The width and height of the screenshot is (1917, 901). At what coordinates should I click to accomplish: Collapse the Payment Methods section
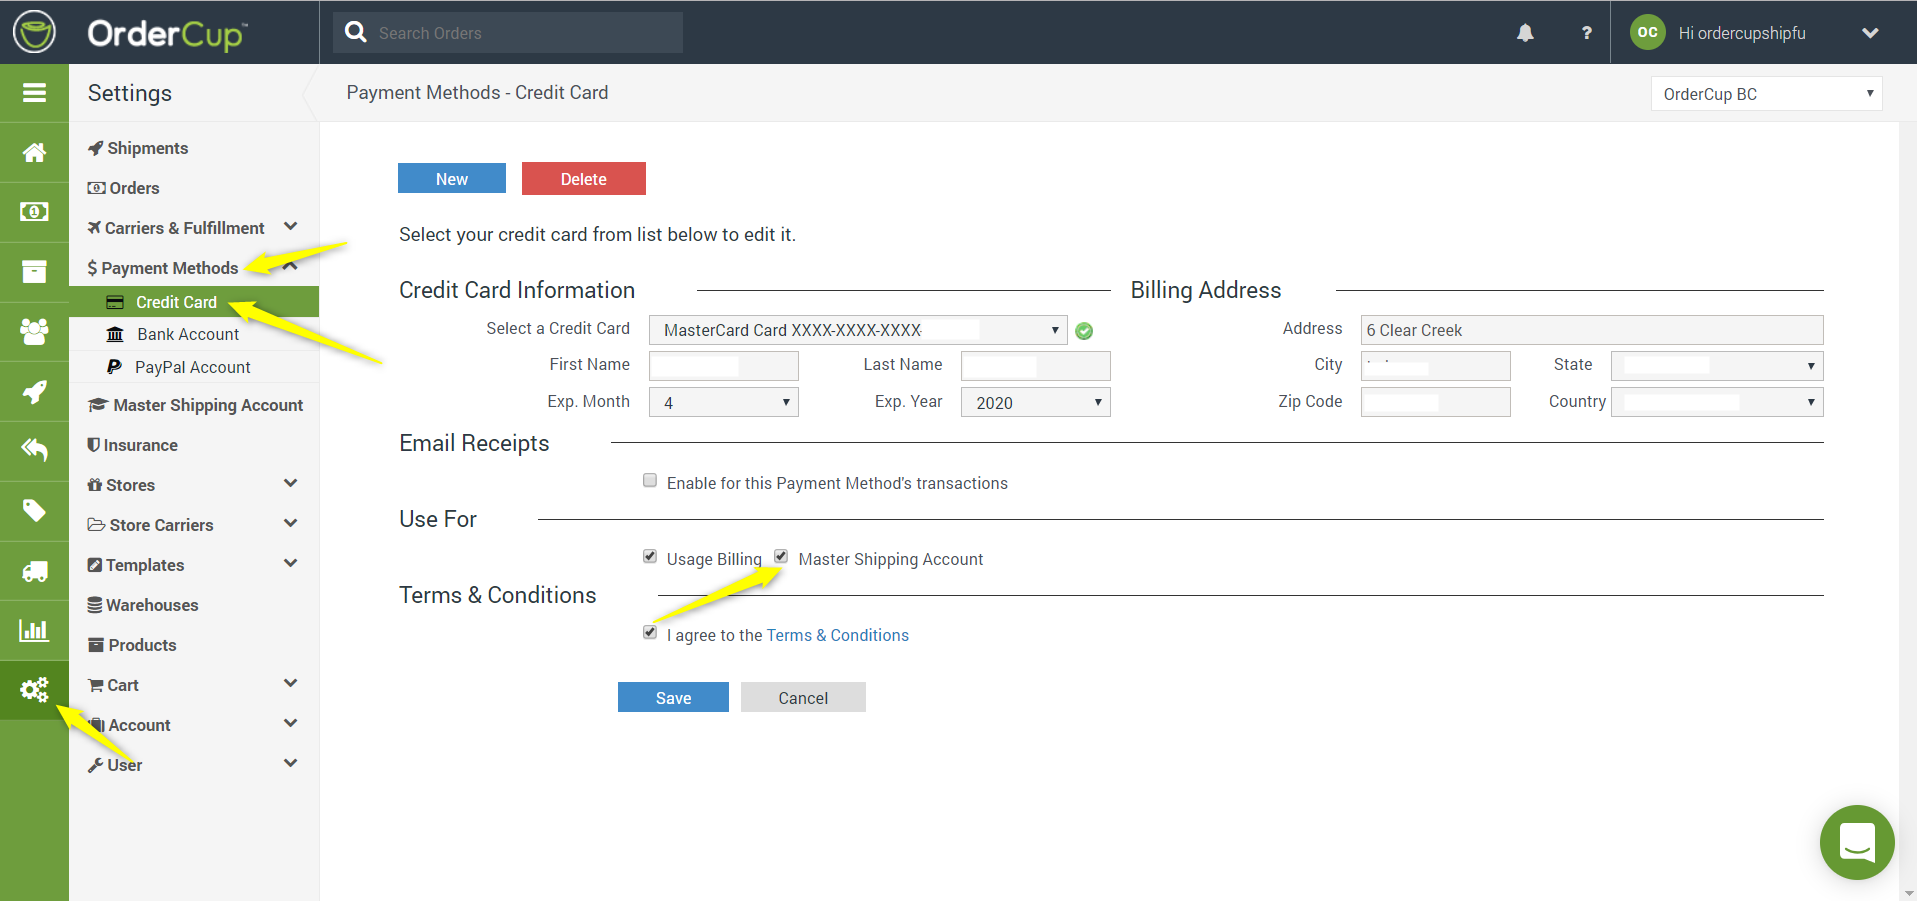(290, 267)
